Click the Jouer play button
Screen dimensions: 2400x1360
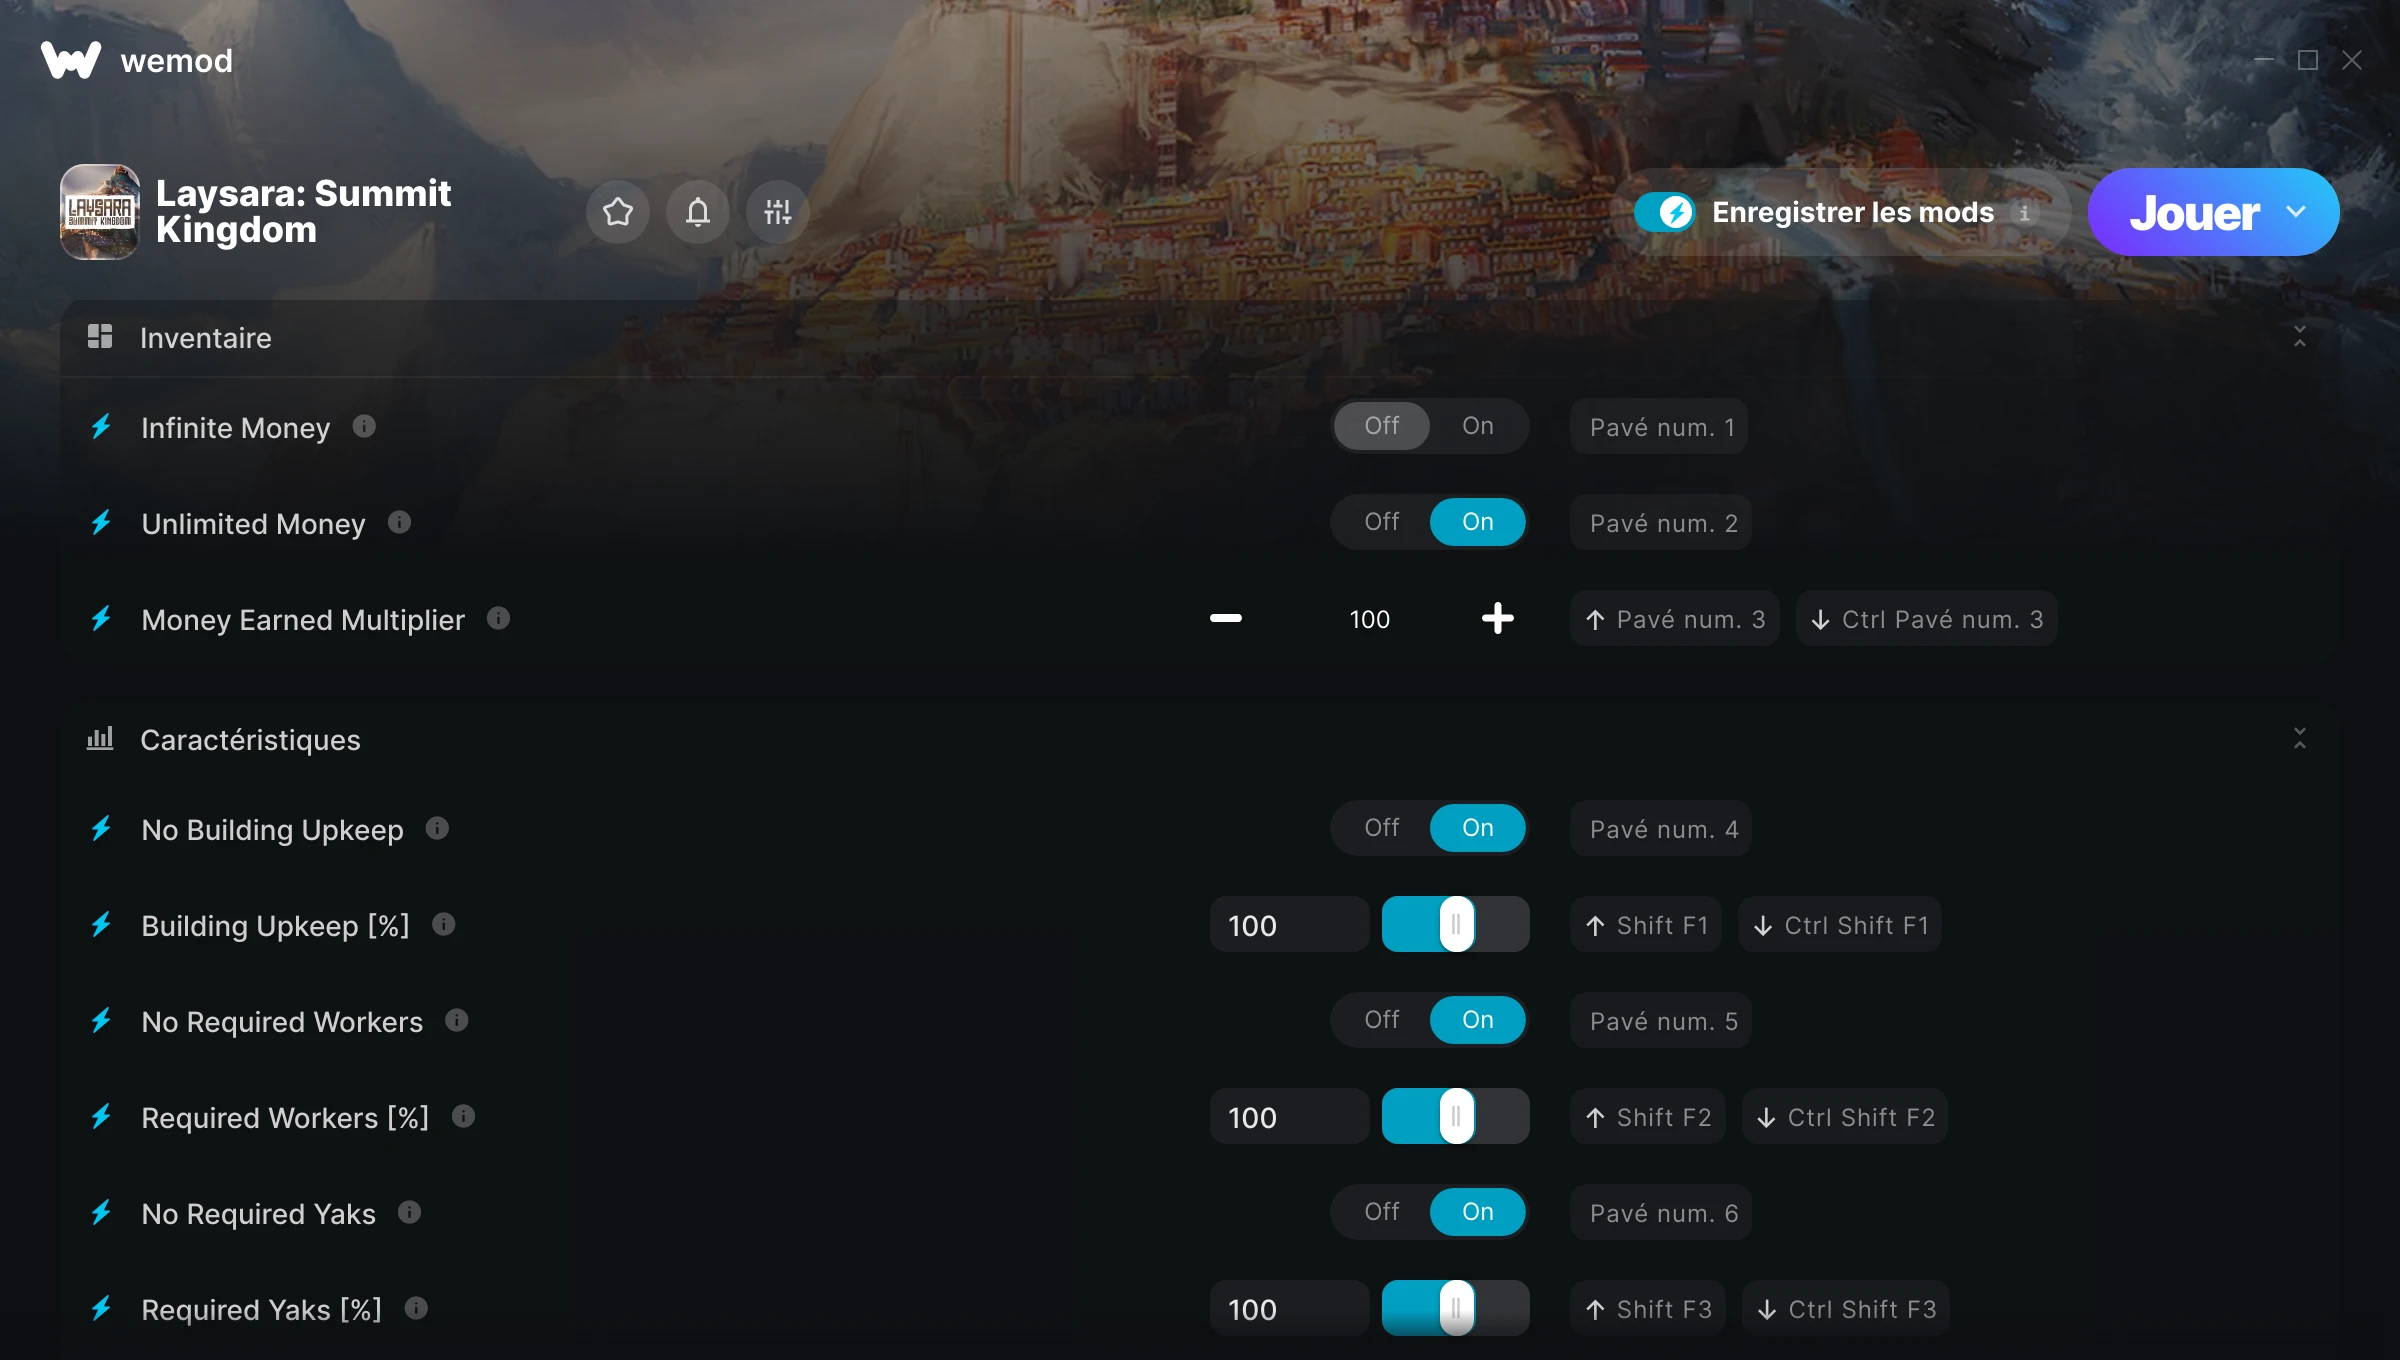[2193, 212]
